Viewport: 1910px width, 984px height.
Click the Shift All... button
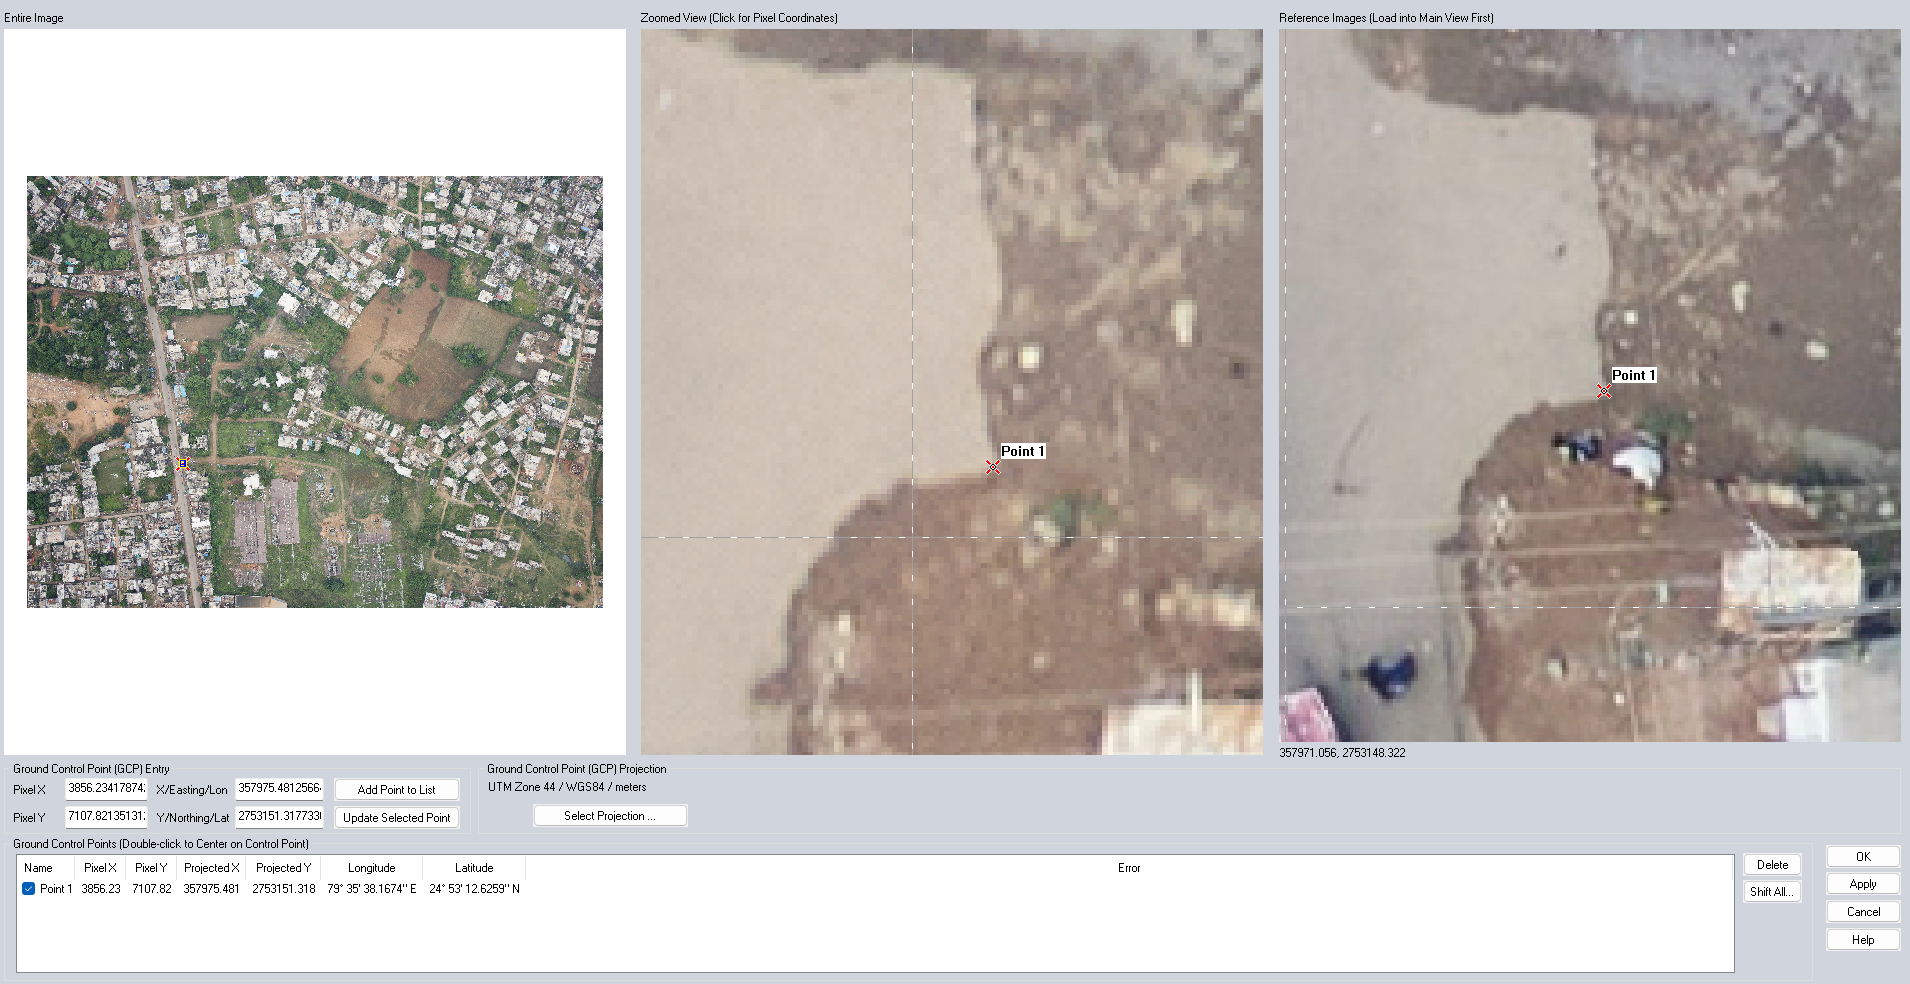click(1772, 892)
